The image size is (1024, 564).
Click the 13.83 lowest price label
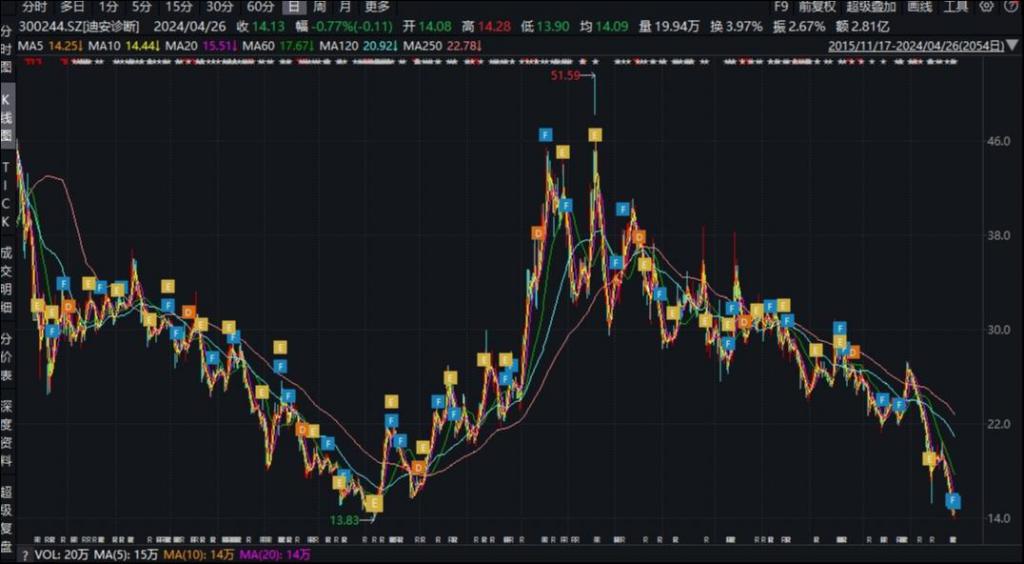[x=341, y=520]
